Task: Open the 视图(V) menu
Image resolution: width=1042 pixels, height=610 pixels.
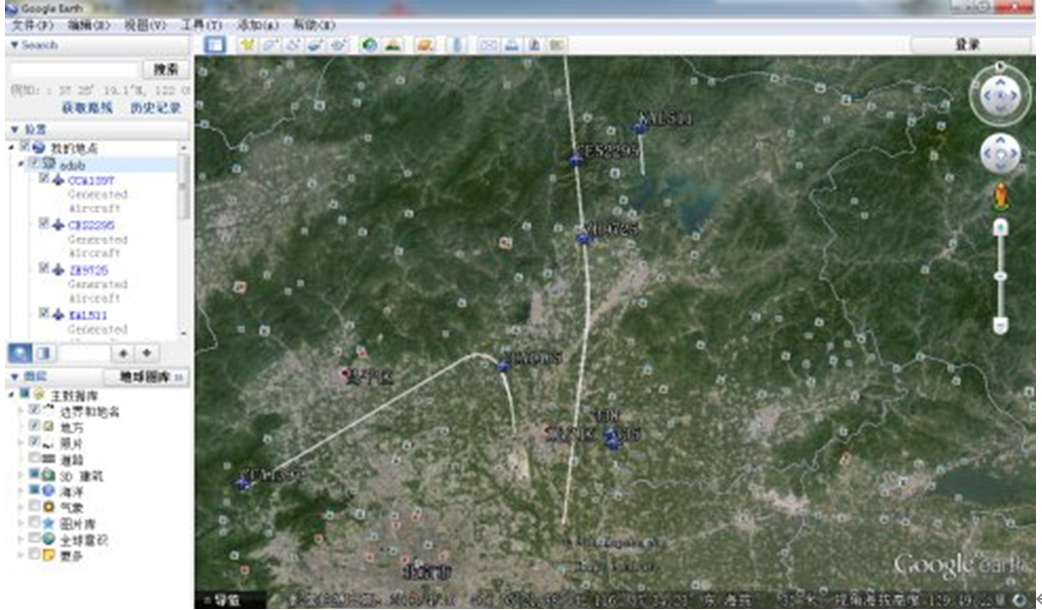Action: coord(145,25)
